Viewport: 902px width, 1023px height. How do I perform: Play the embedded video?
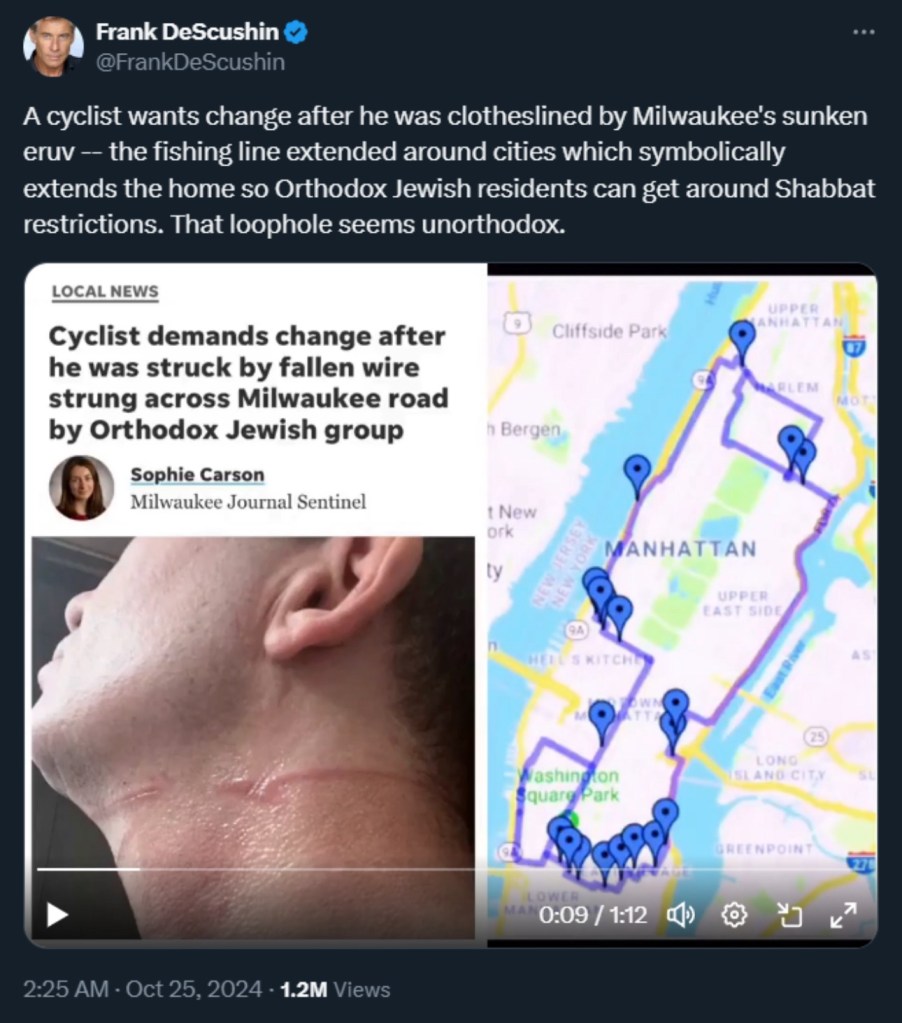point(57,915)
